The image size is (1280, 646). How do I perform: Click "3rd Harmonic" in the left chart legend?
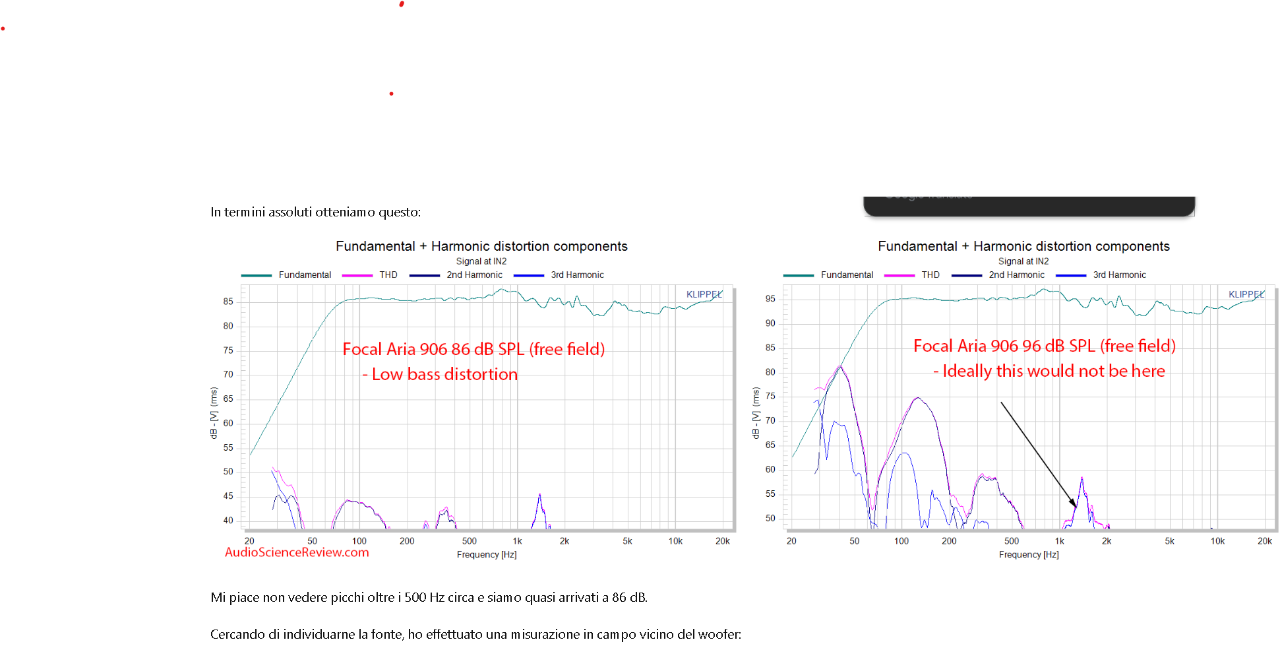(x=577, y=275)
